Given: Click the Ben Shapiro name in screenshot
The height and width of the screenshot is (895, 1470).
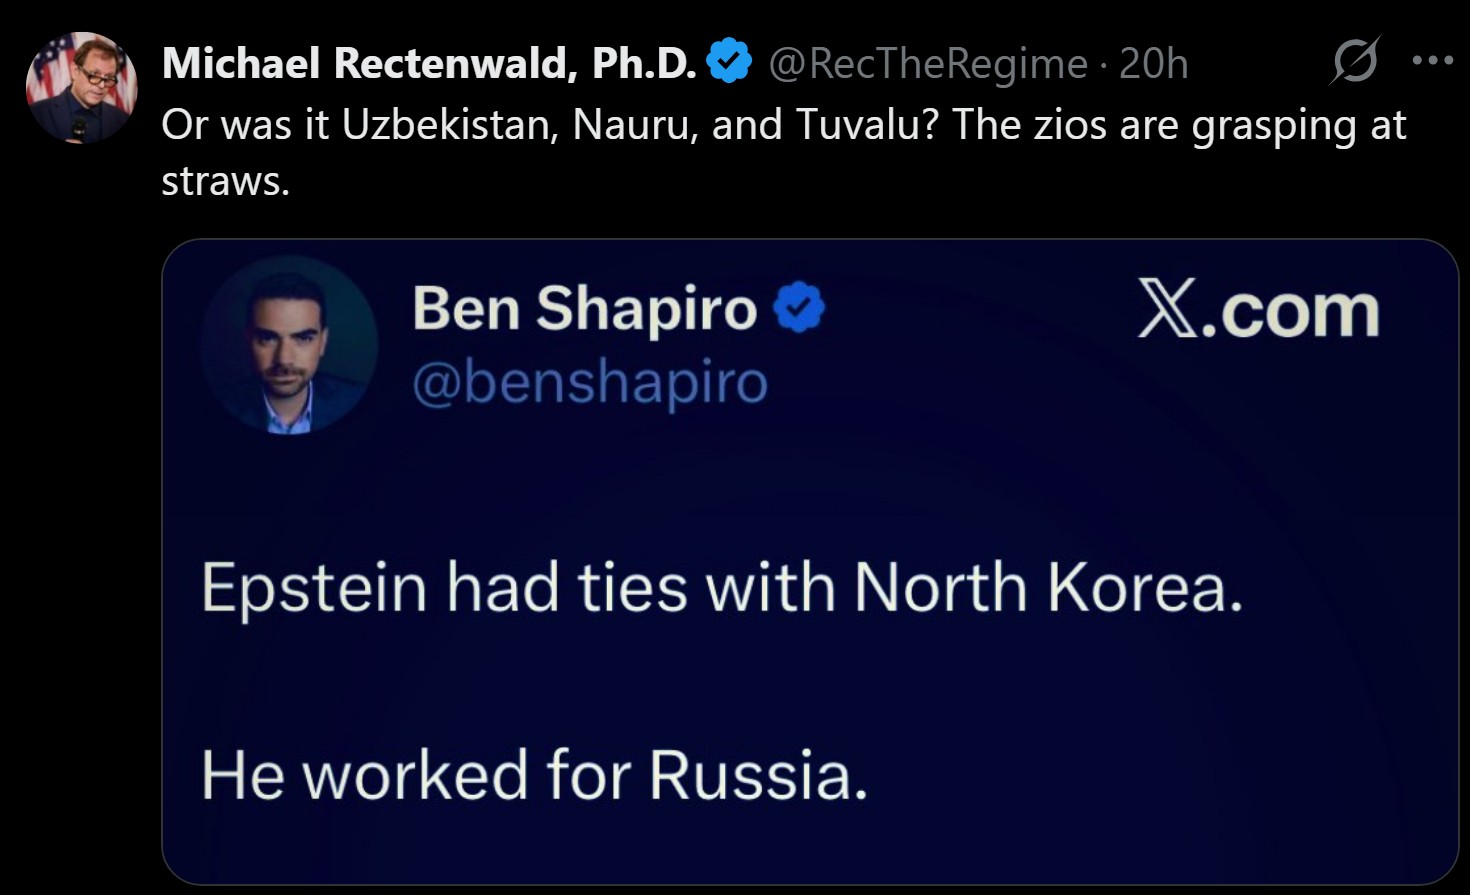Looking at the screenshot, I should (x=585, y=308).
